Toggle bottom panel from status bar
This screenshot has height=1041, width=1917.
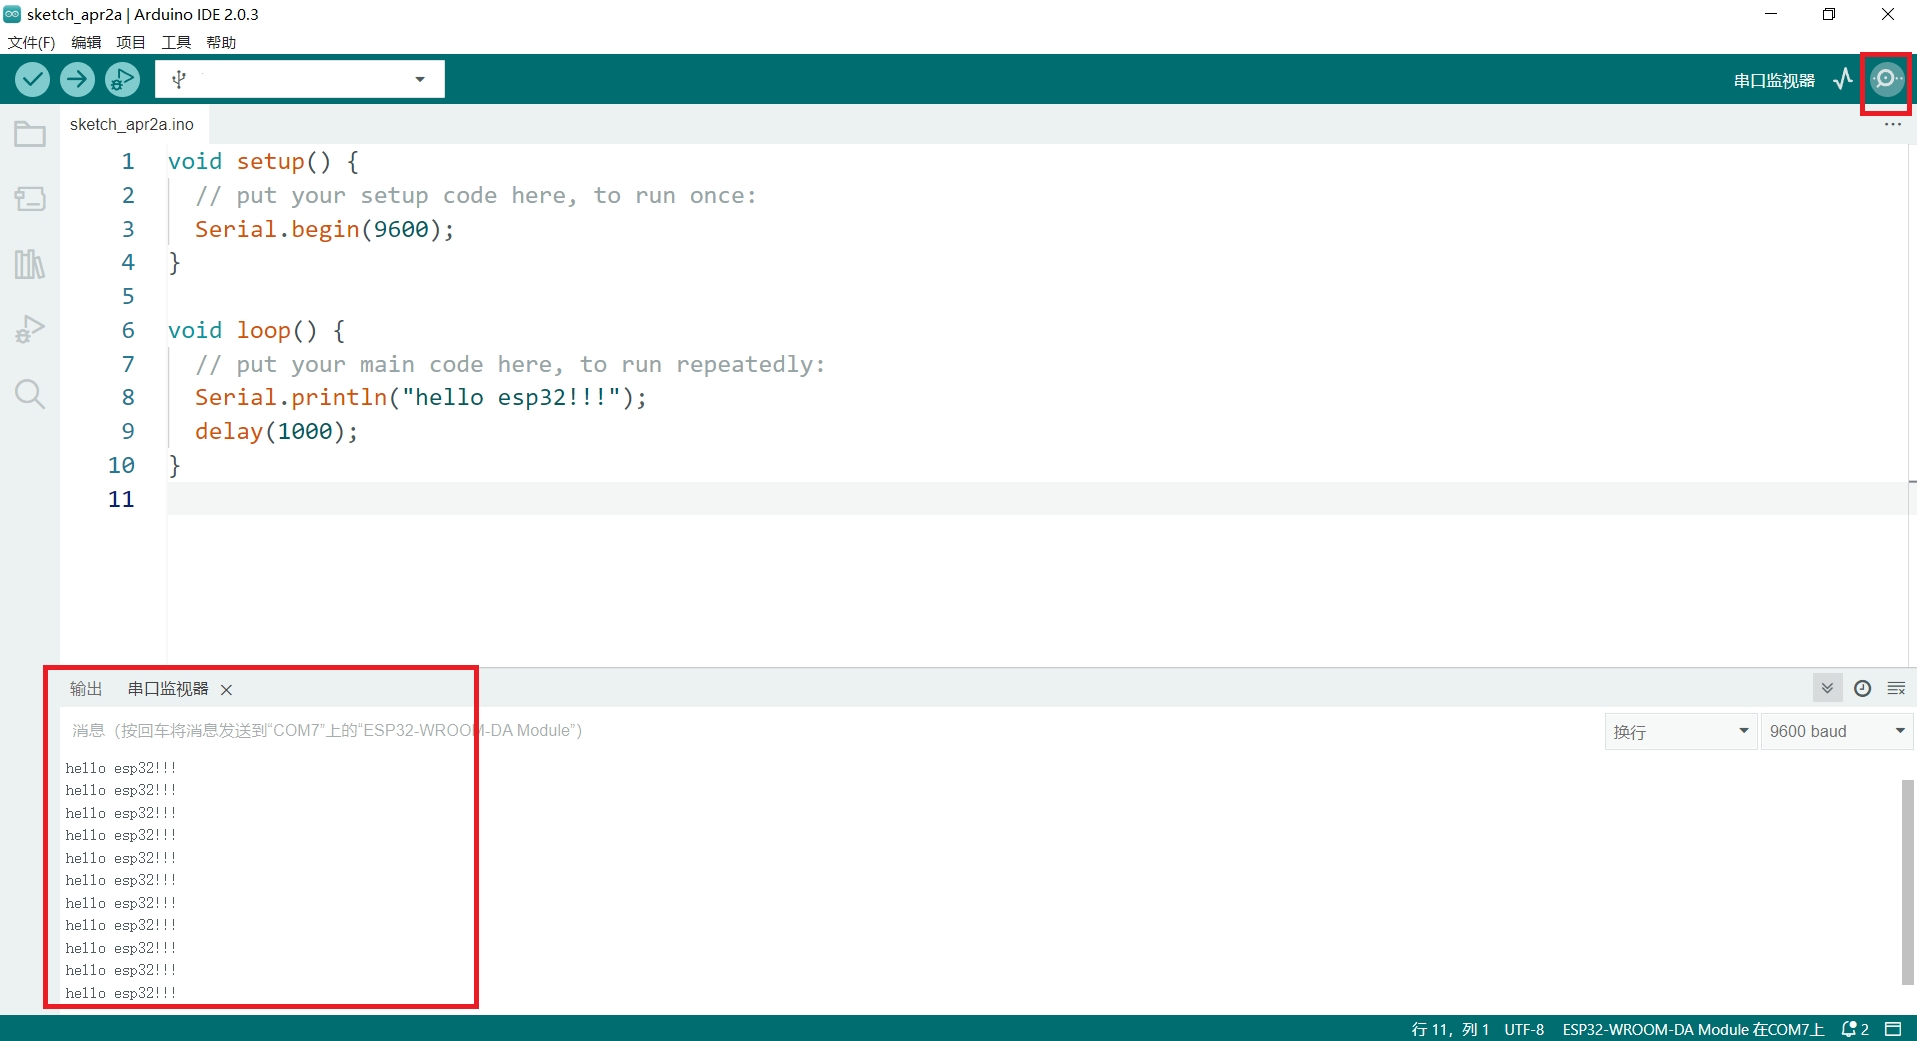[x=1893, y=1029]
